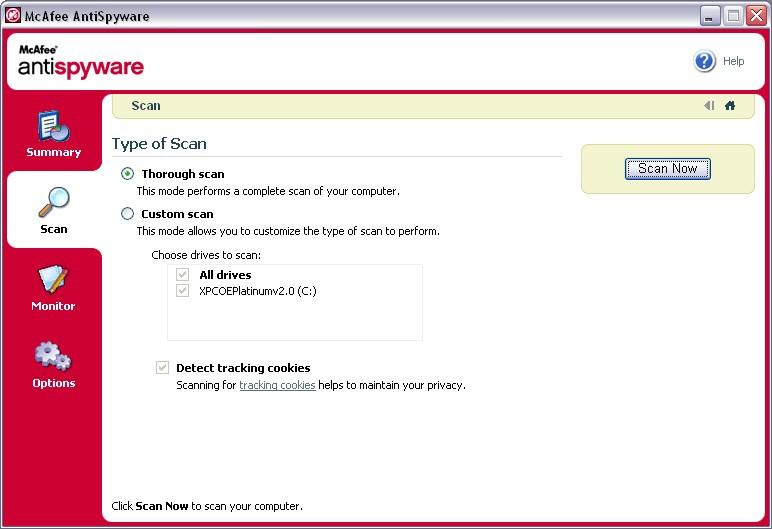The width and height of the screenshot is (772, 529).
Task: Toggle the XPCOEPlatinumv2.0 (C:) checkbox
Action: tap(183, 291)
